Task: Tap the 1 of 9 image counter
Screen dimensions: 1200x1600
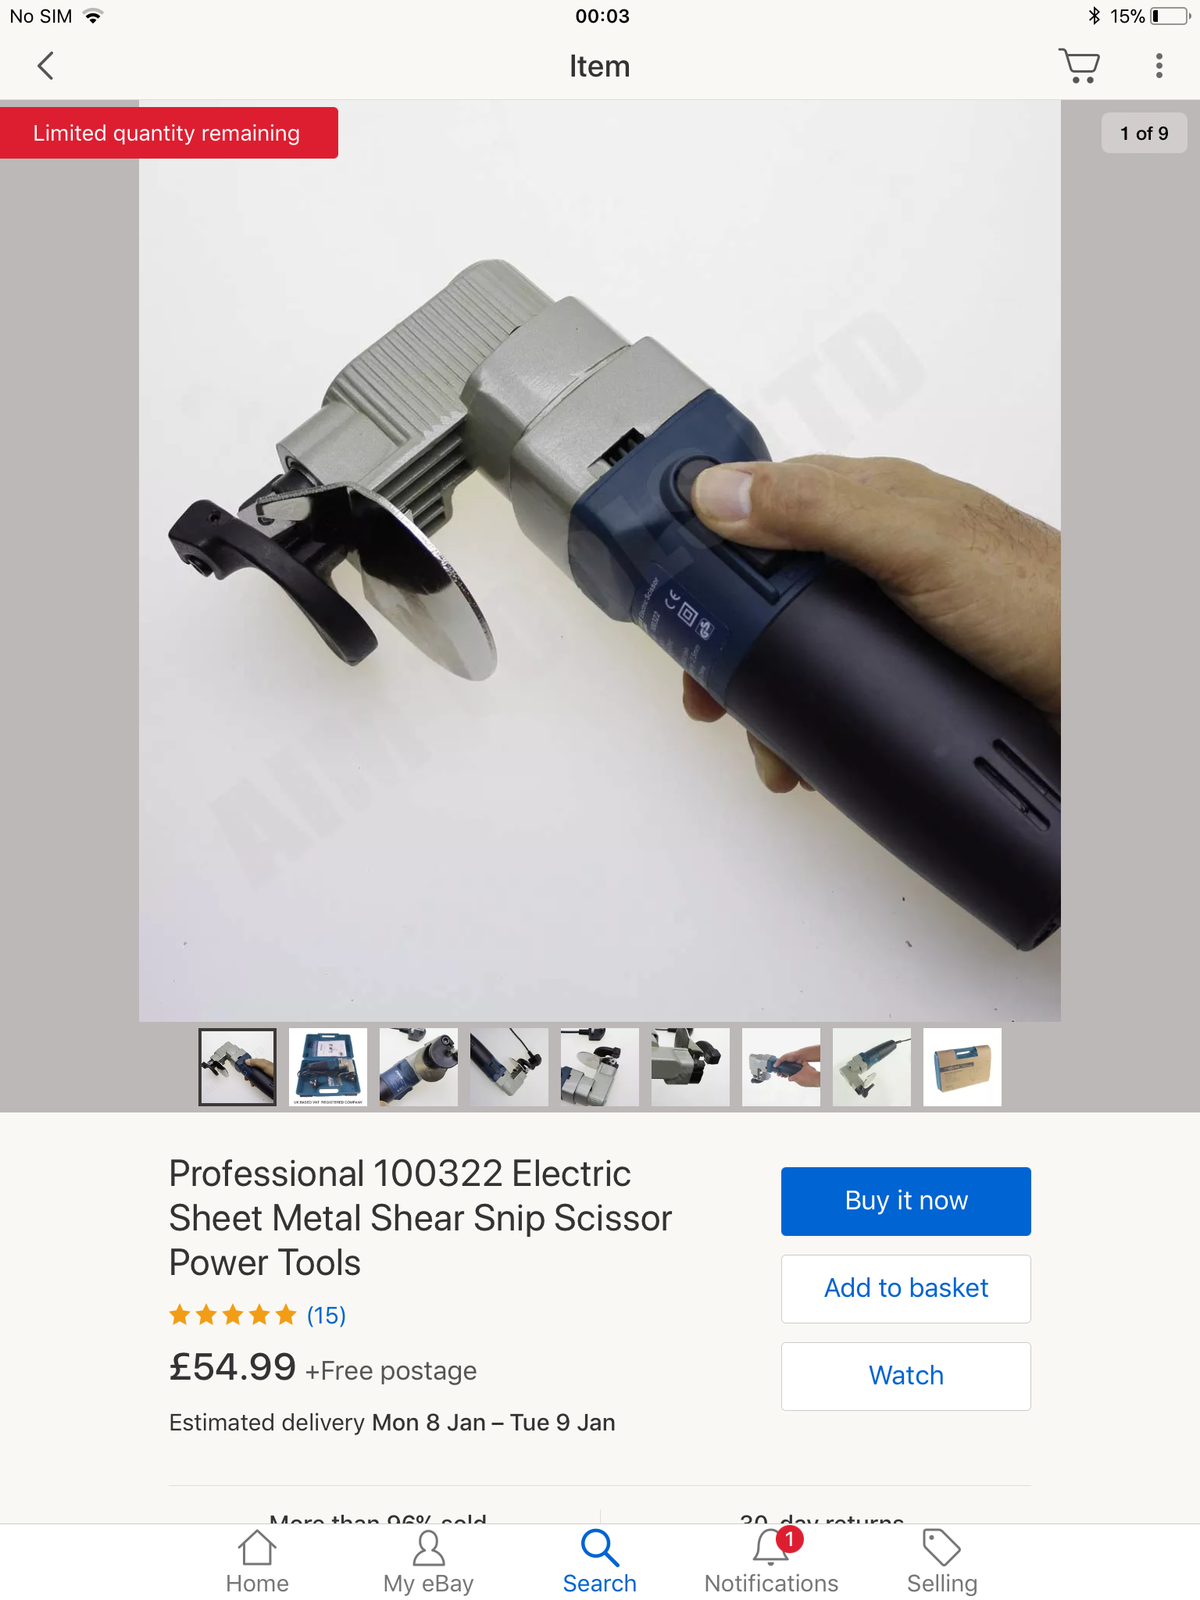Action: 1144,133
